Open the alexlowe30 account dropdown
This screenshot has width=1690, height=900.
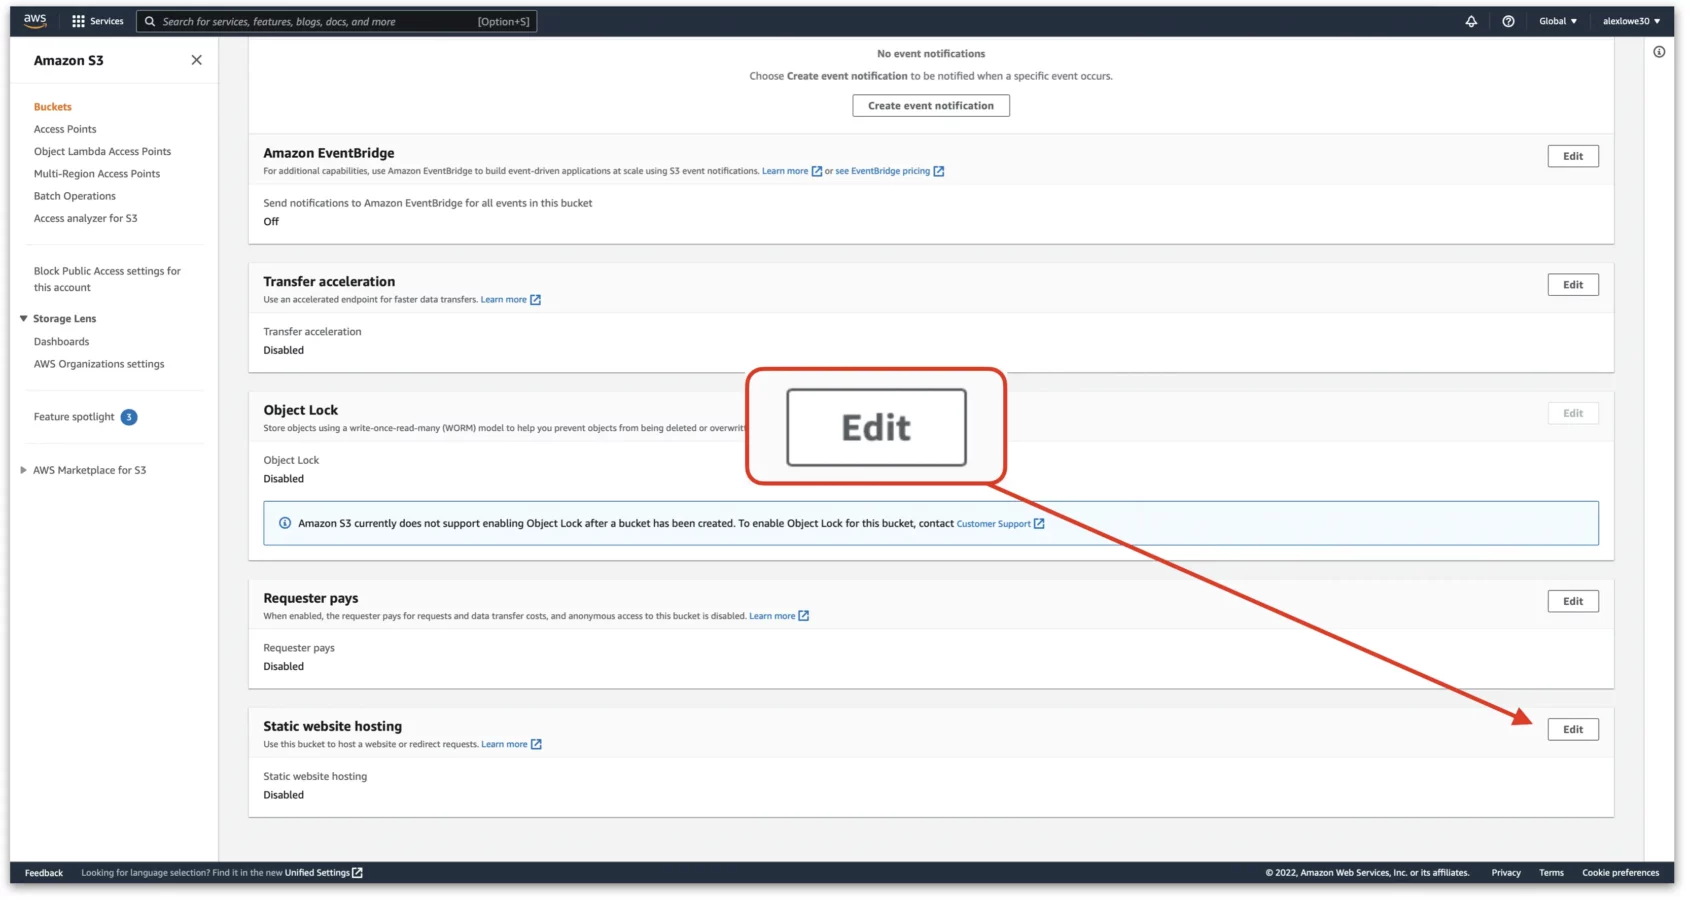(1631, 21)
